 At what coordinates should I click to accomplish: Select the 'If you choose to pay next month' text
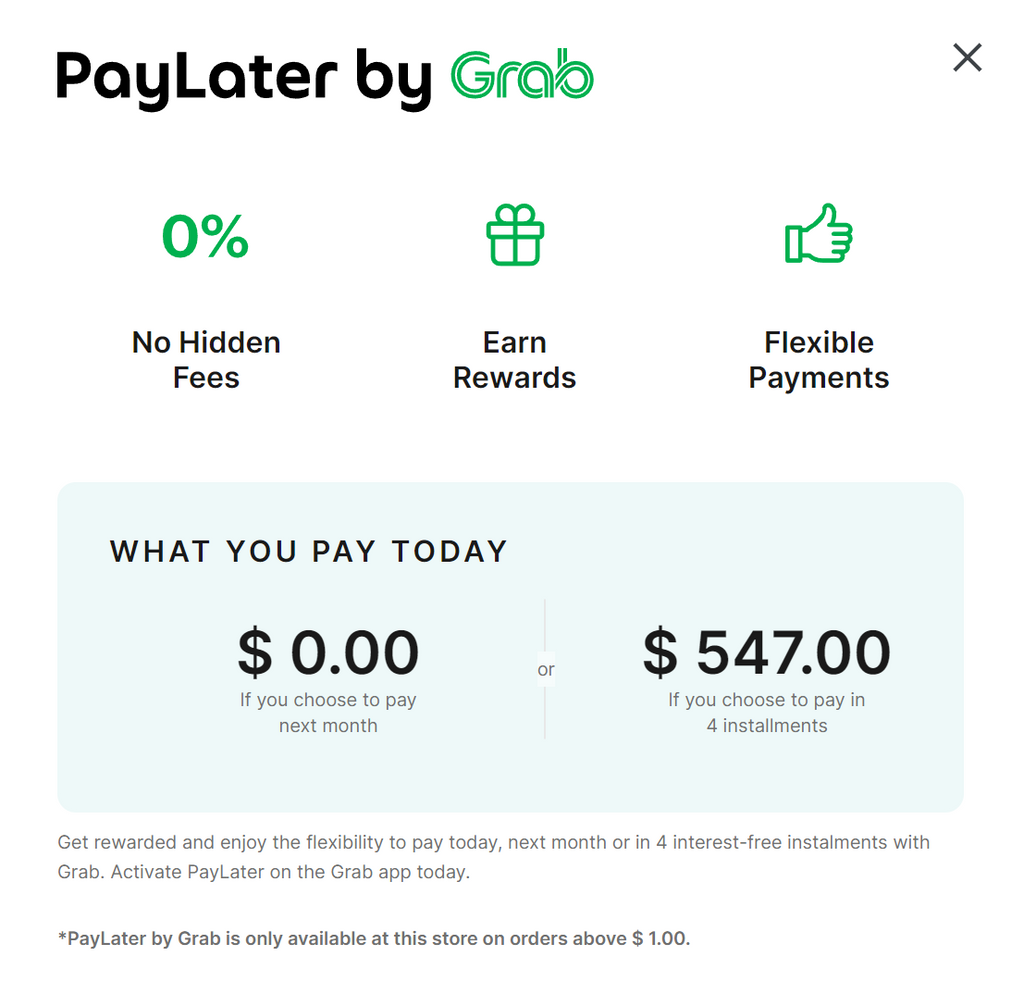tap(328, 712)
